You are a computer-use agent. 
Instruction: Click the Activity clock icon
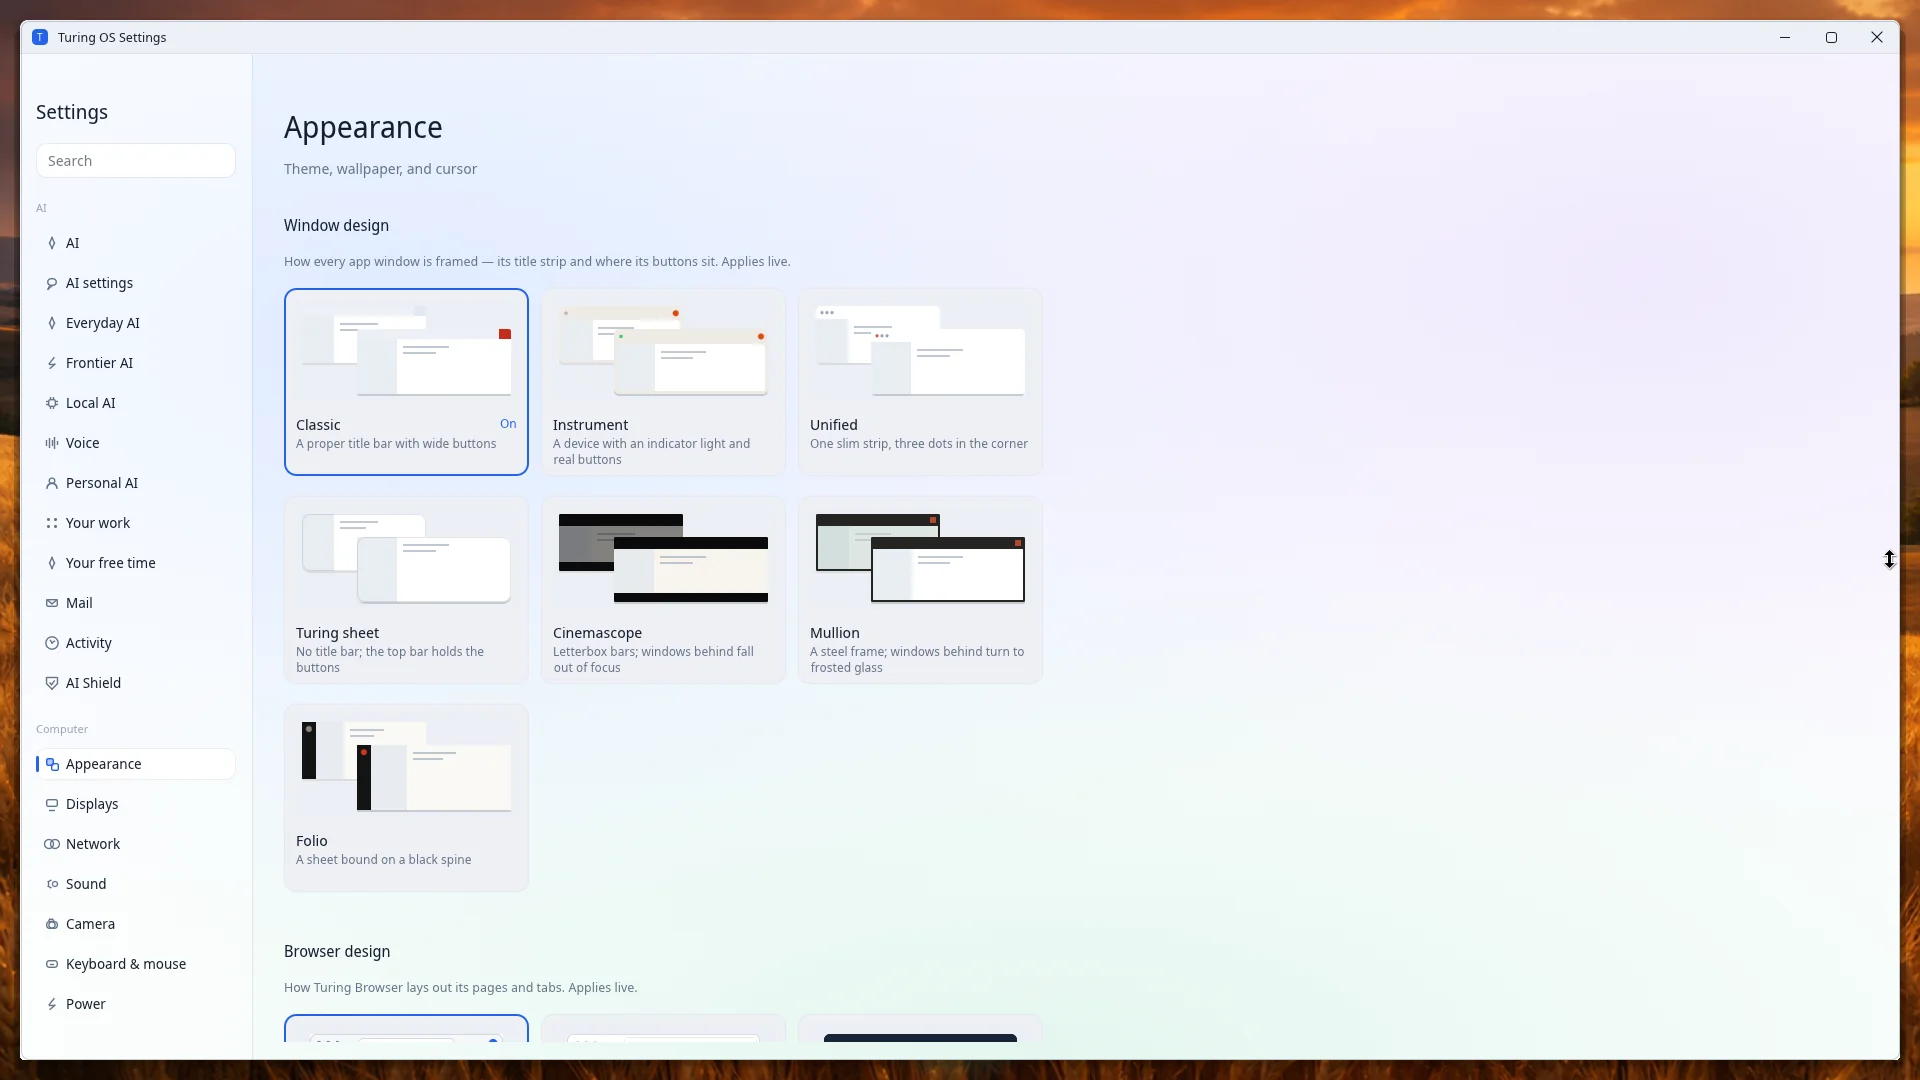pos(52,643)
